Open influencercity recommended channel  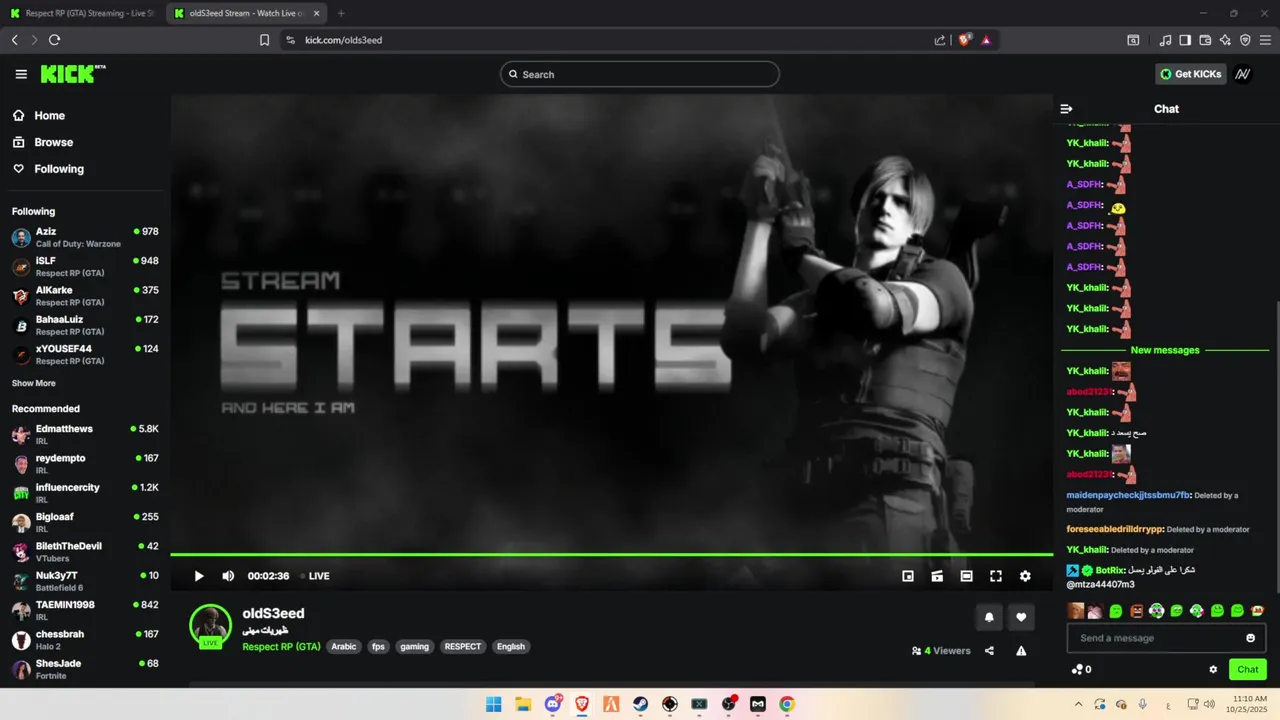point(85,493)
